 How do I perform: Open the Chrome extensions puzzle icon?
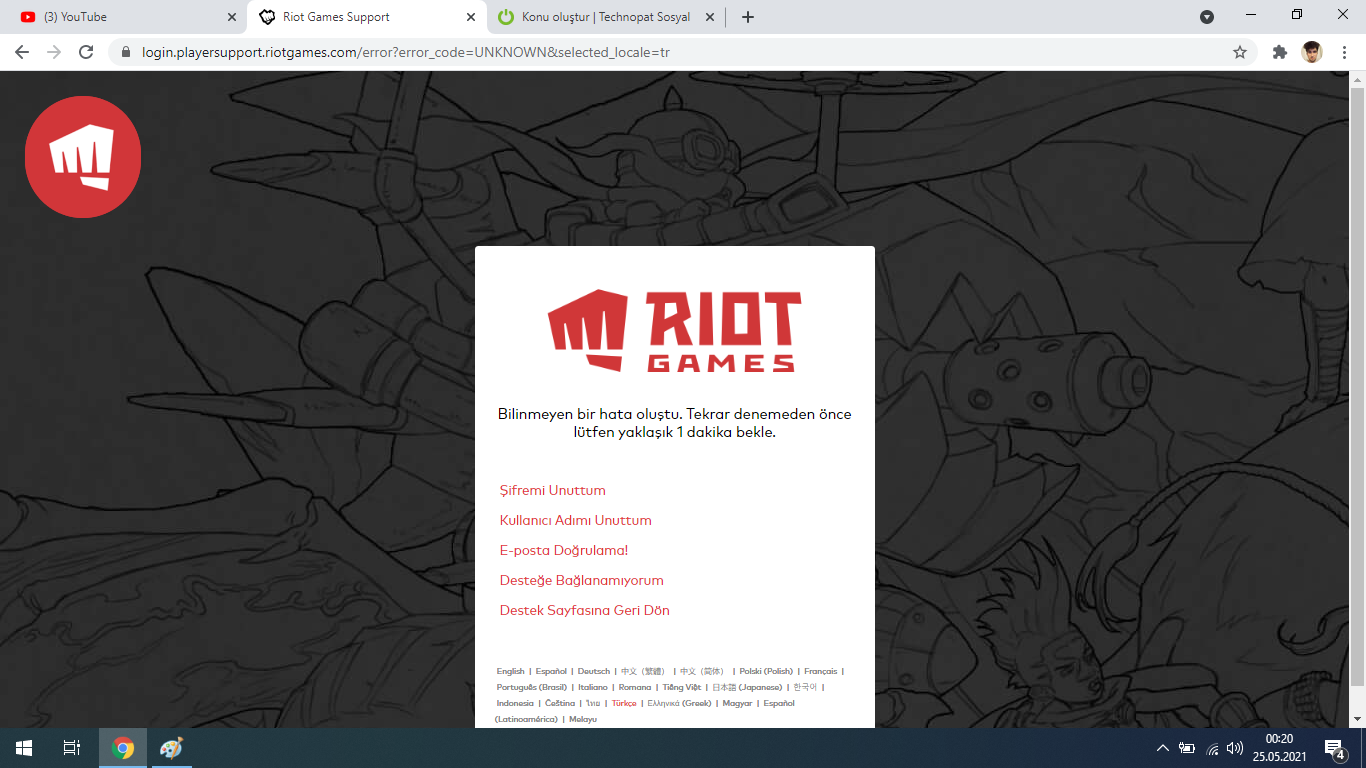click(x=1280, y=52)
